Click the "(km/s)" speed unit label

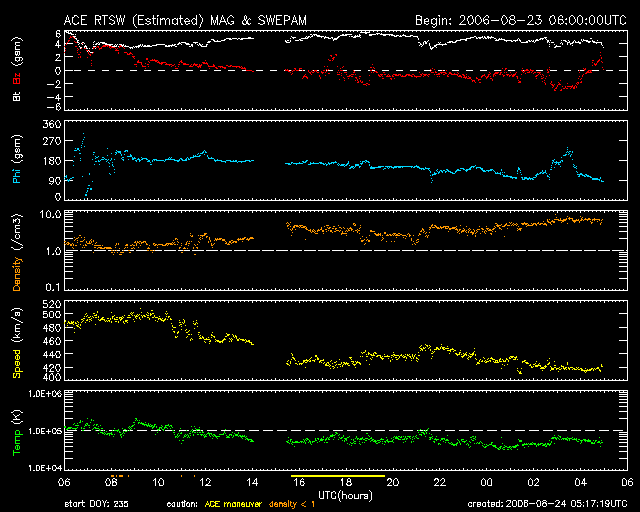[17, 325]
